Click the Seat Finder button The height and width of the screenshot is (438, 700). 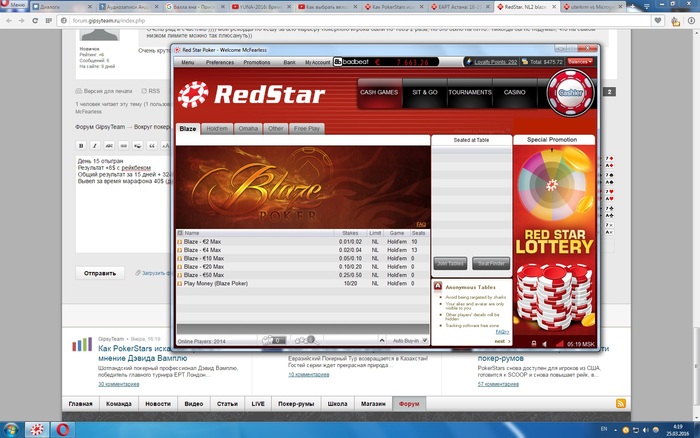[491, 263]
